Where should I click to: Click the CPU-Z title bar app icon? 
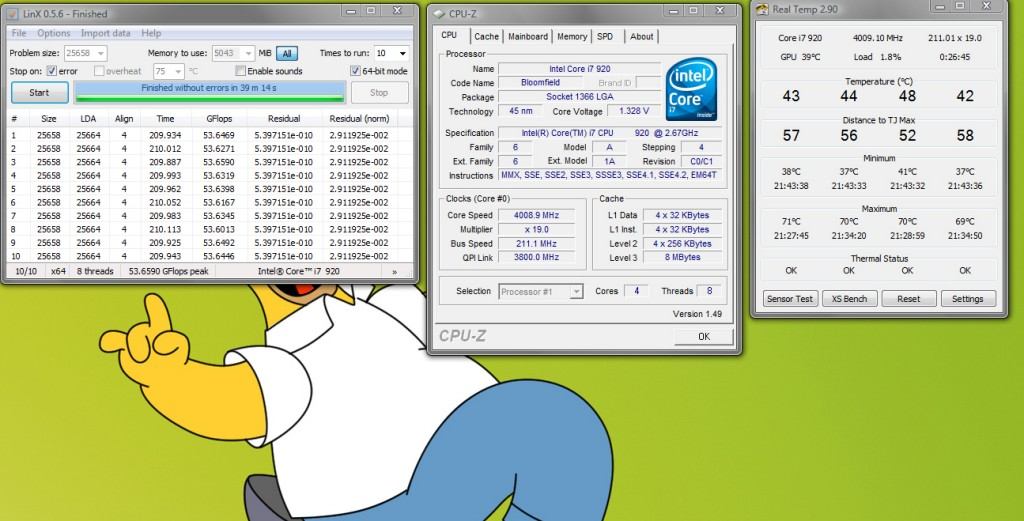tap(438, 14)
